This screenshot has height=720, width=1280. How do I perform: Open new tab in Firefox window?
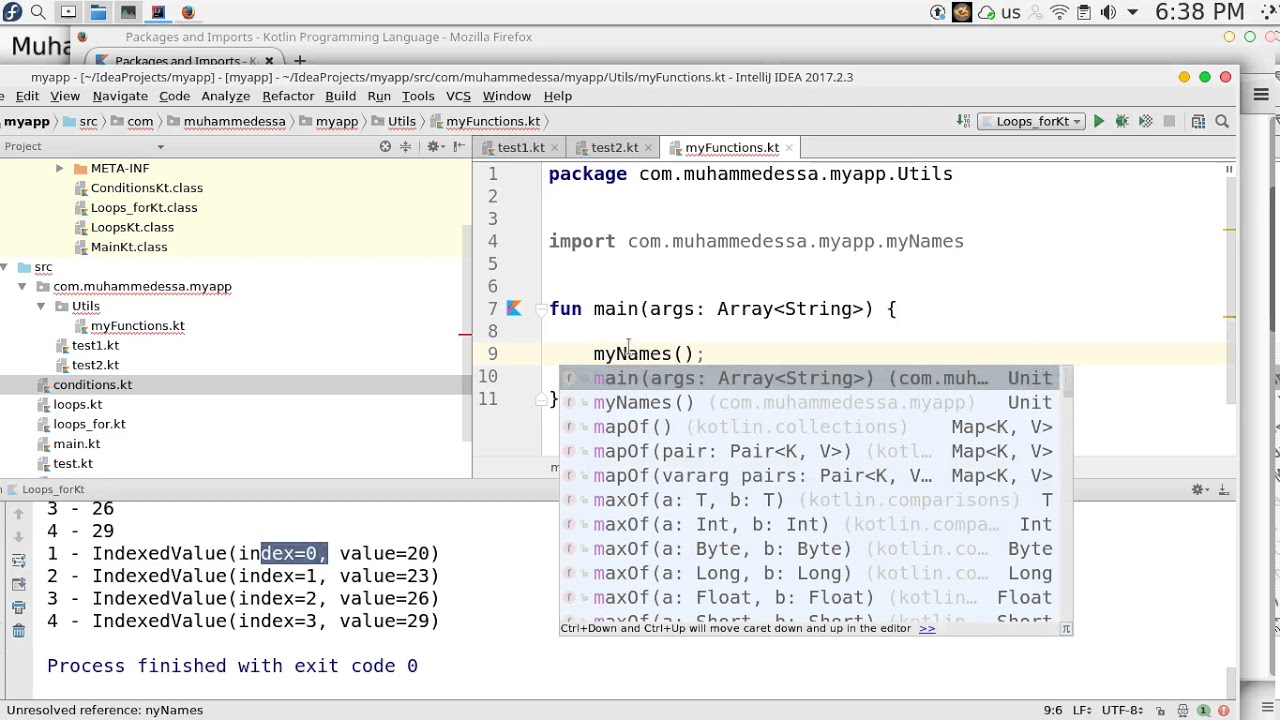click(299, 61)
